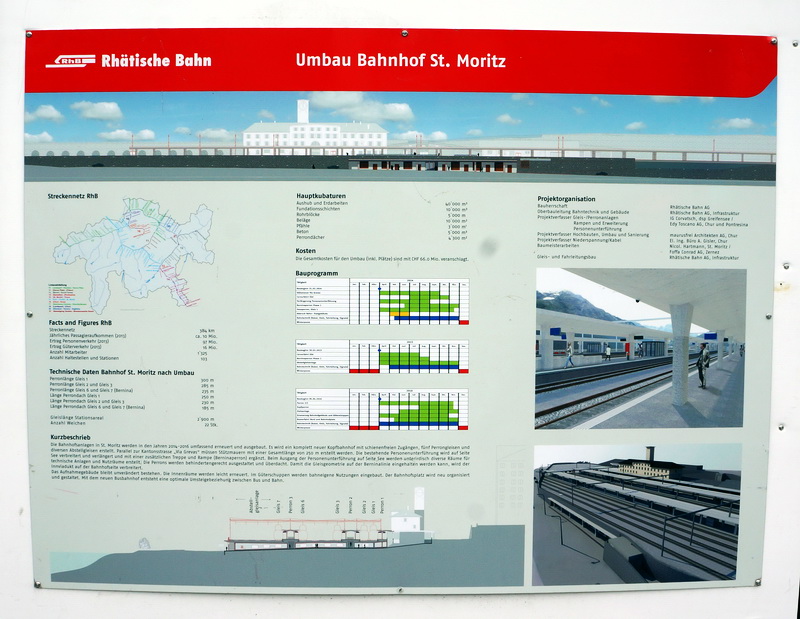This screenshot has width=800, height=619.
Task: Select the "Pfähle" row
Action: coord(382,226)
